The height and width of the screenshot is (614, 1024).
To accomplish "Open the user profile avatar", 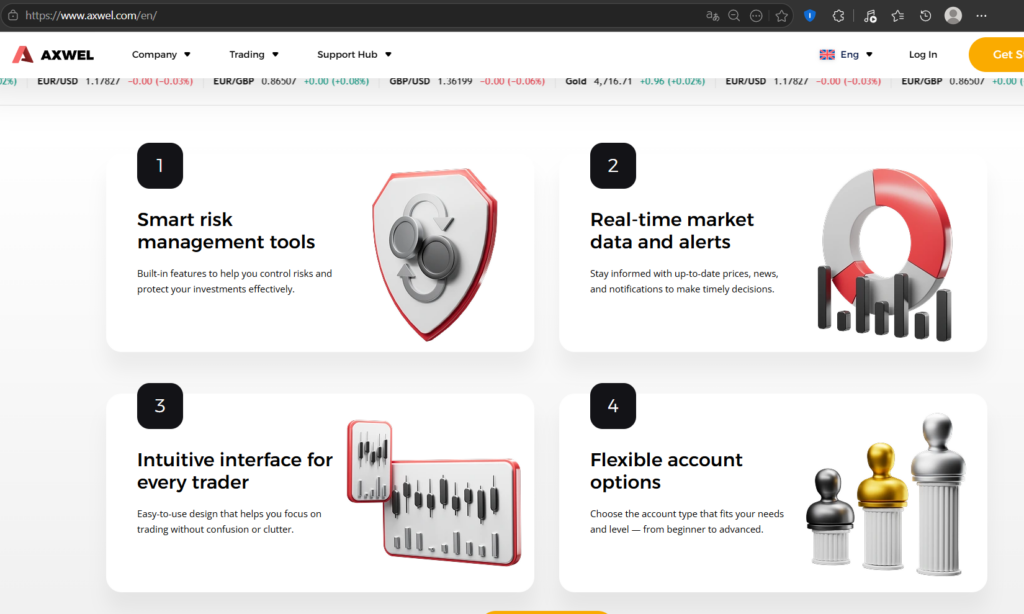I will (x=953, y=15).
